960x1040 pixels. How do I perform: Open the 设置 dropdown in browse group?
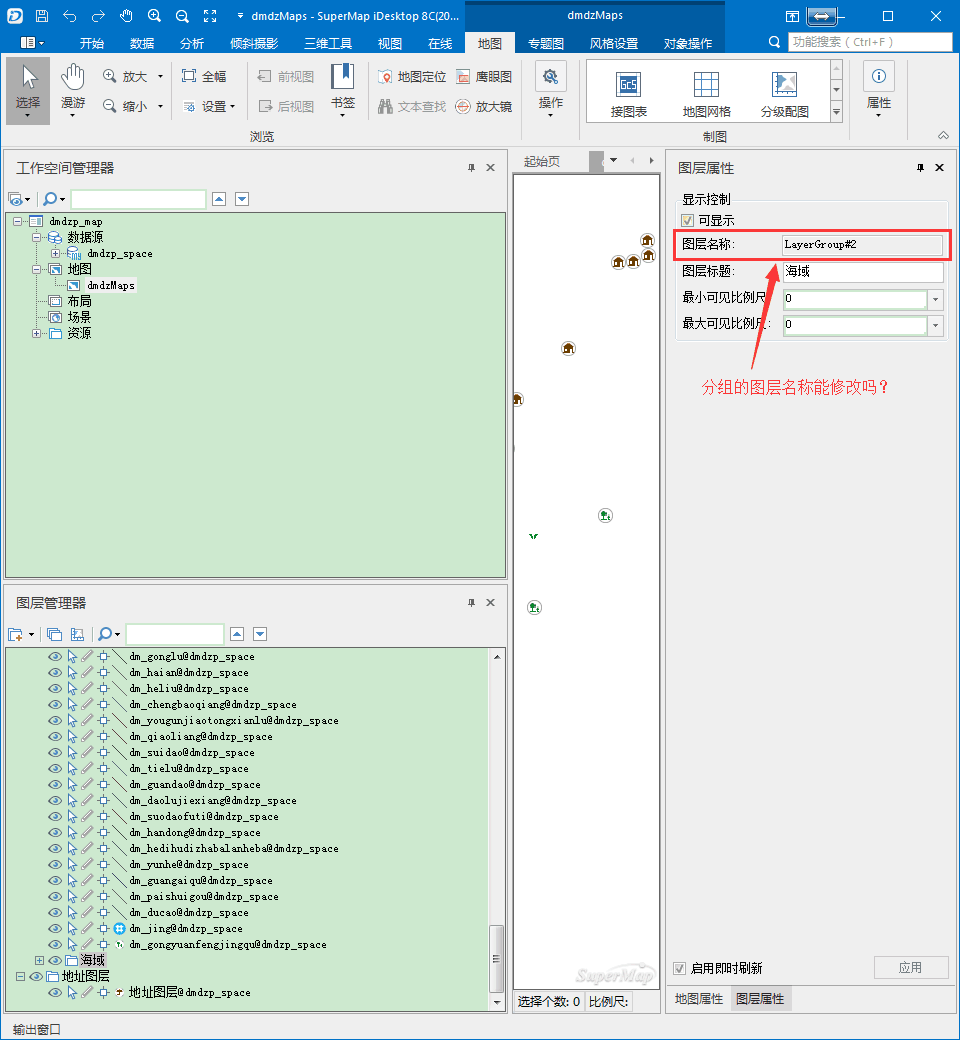[x=208, y=106]
